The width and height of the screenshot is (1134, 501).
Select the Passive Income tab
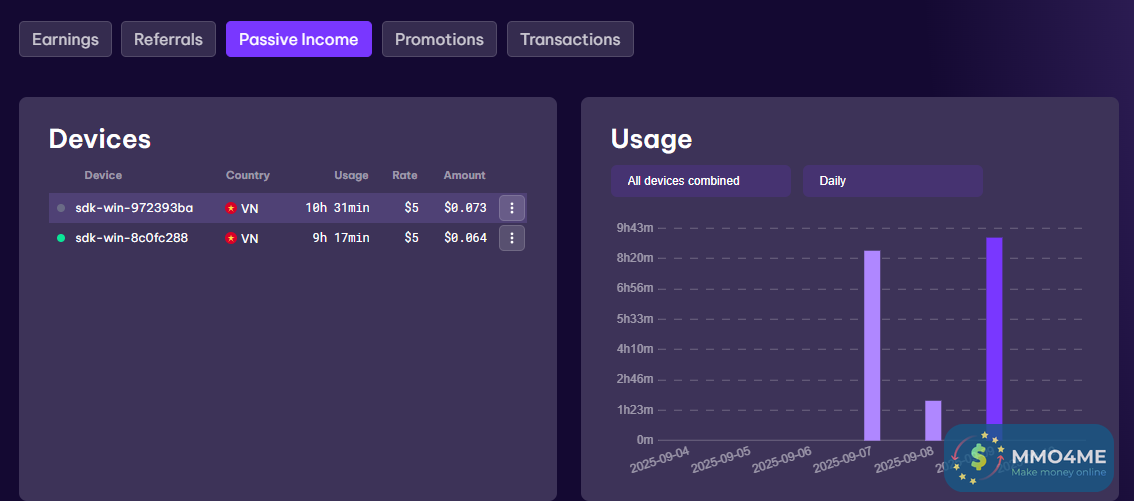[x=298, y=40]
